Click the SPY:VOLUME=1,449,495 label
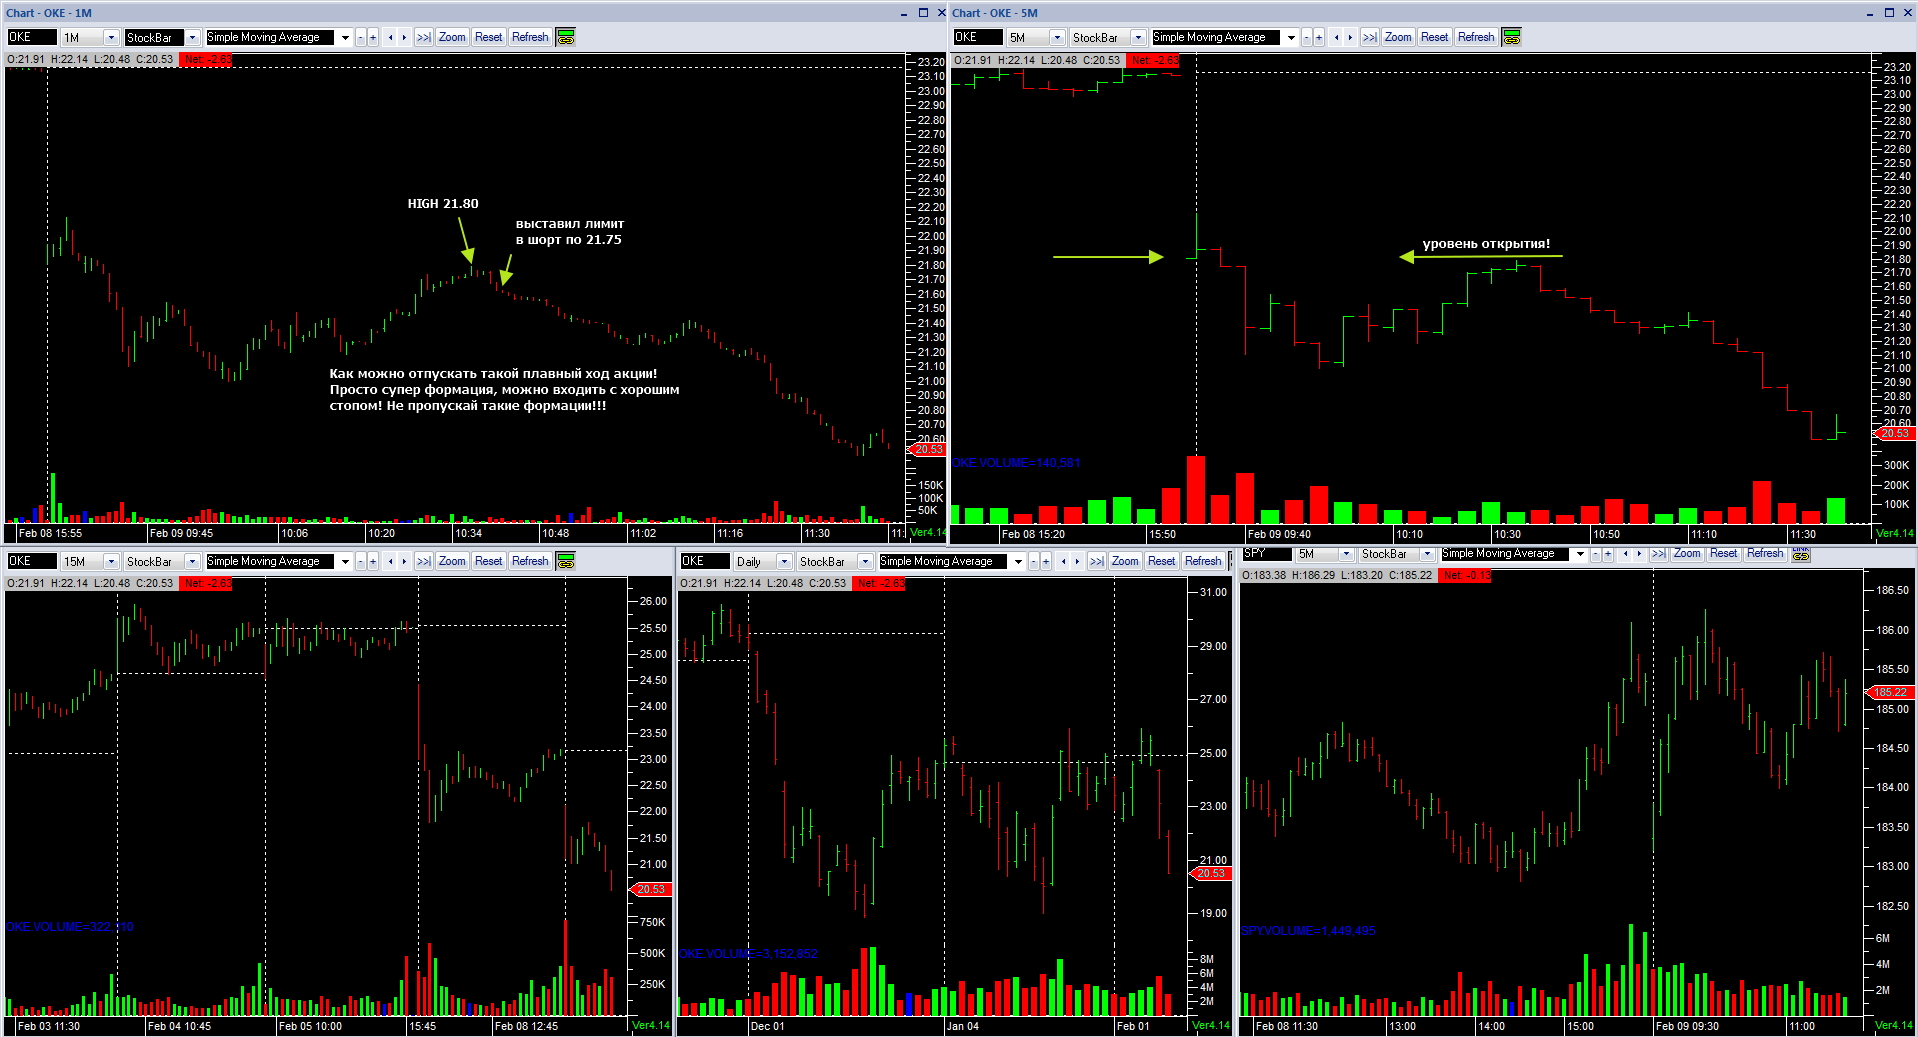1918x1037 pixels. 1308,931
